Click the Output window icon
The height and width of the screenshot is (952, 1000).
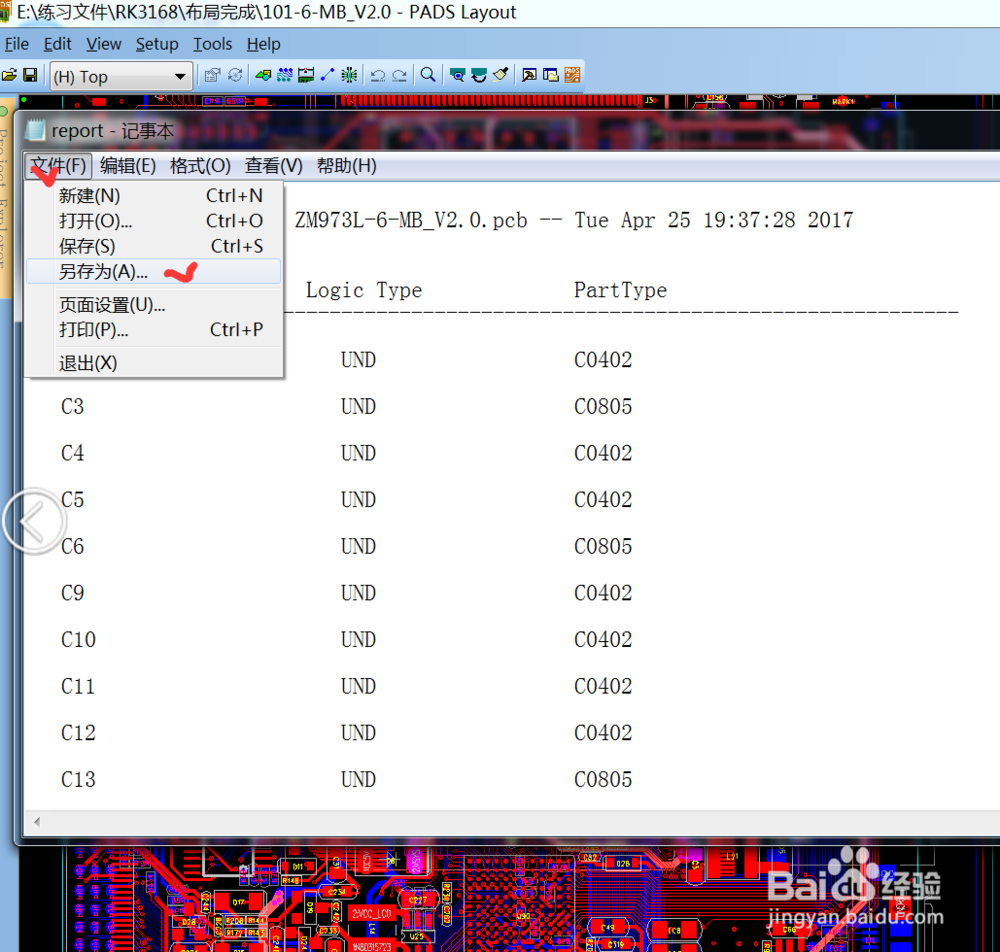click(529, 76)
